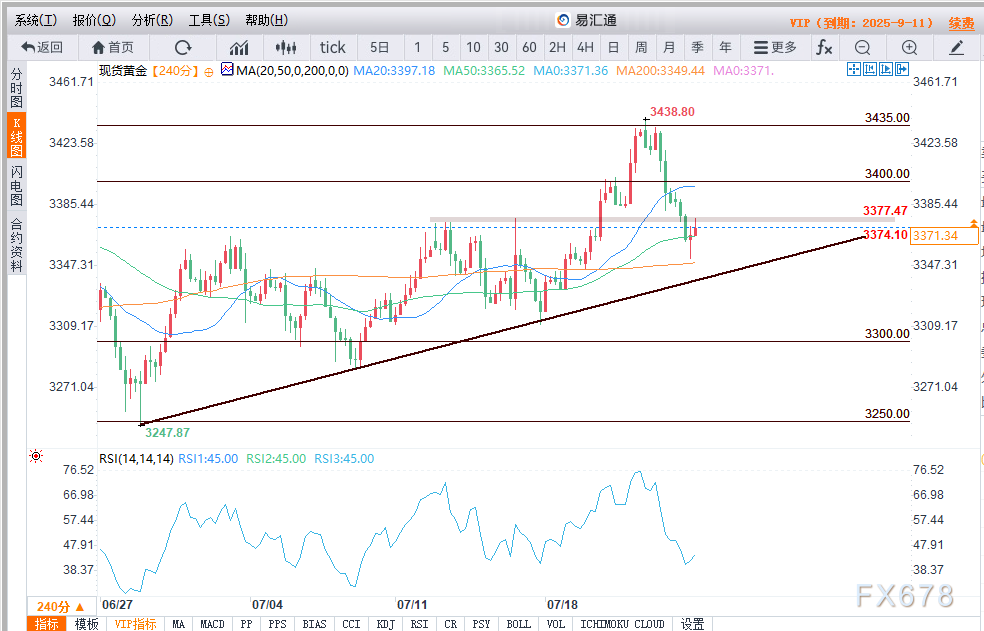Select the 4H timeframe button
This screenshot has height=631, width=984.
(585, 47)
